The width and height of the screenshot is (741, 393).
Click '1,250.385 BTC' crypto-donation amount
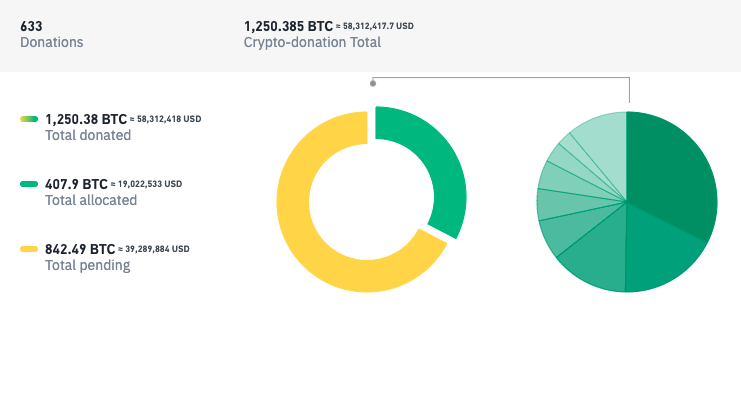coord(288,26)
